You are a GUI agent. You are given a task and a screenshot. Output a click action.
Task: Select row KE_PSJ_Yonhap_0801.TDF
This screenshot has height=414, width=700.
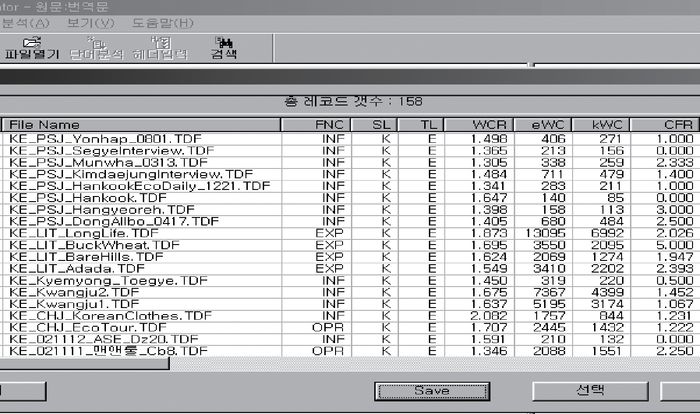point(350,139)
